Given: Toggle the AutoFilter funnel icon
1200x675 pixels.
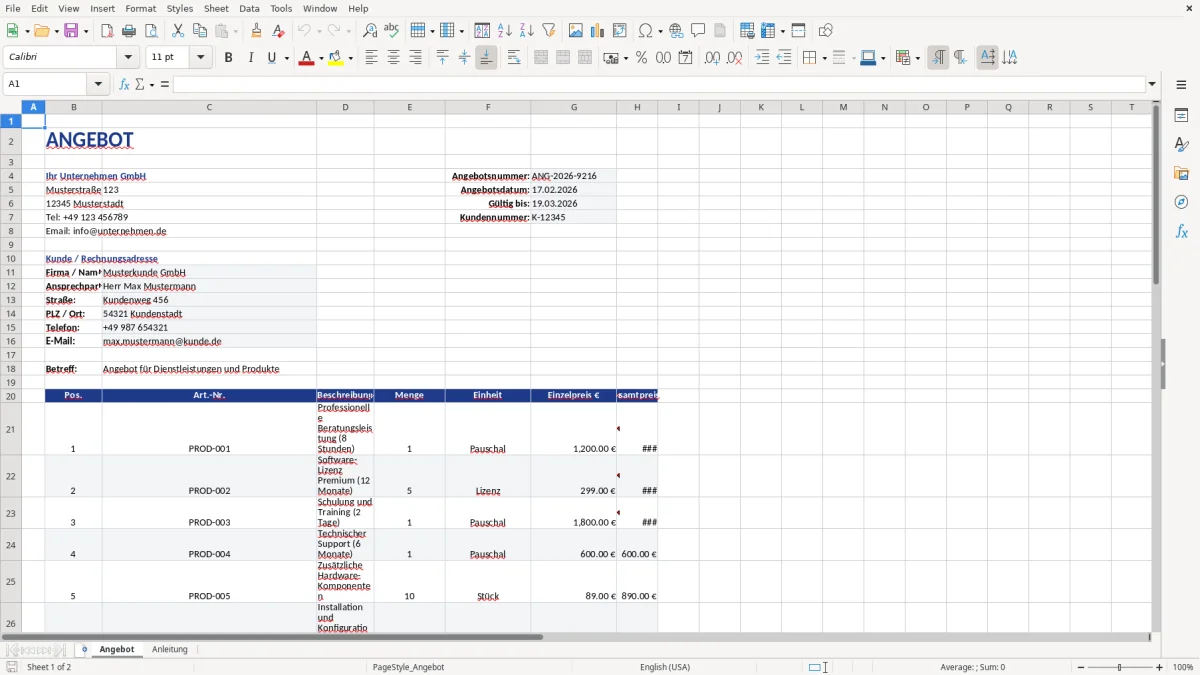Looking at the screenshot, I should tap(549, 31).
